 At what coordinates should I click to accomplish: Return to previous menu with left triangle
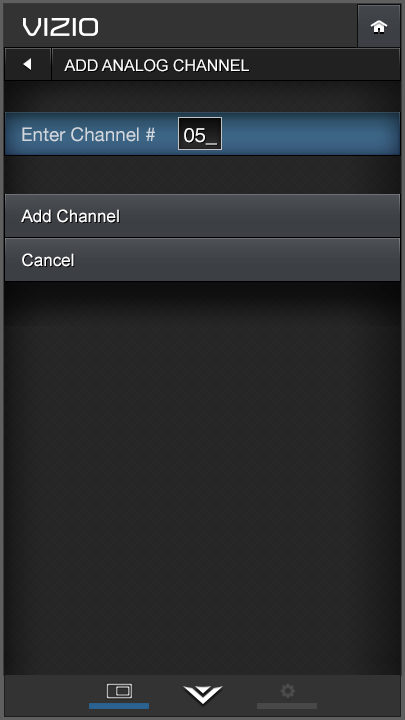point(28,64)
